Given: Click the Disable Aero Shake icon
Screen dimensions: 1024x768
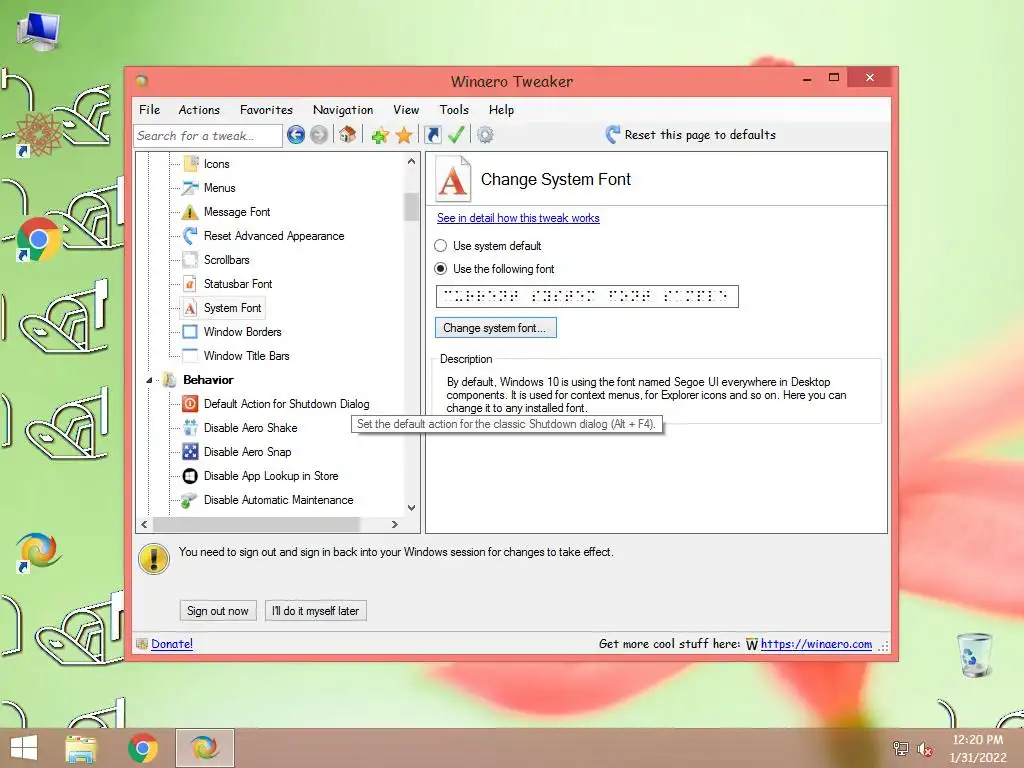Looking at the screenshot, I should pos(190,428).
